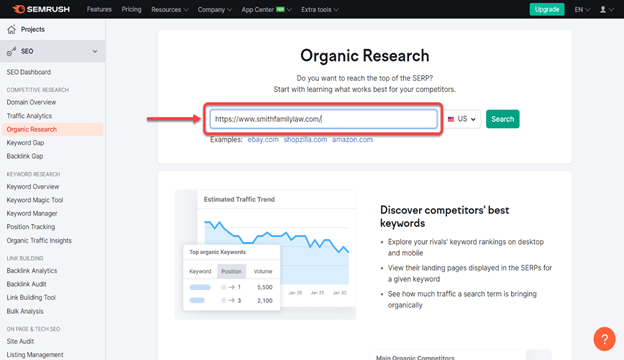Screen dimensions: 624x360
Task: Open Keyword Overview
Action: click(33, 187)
